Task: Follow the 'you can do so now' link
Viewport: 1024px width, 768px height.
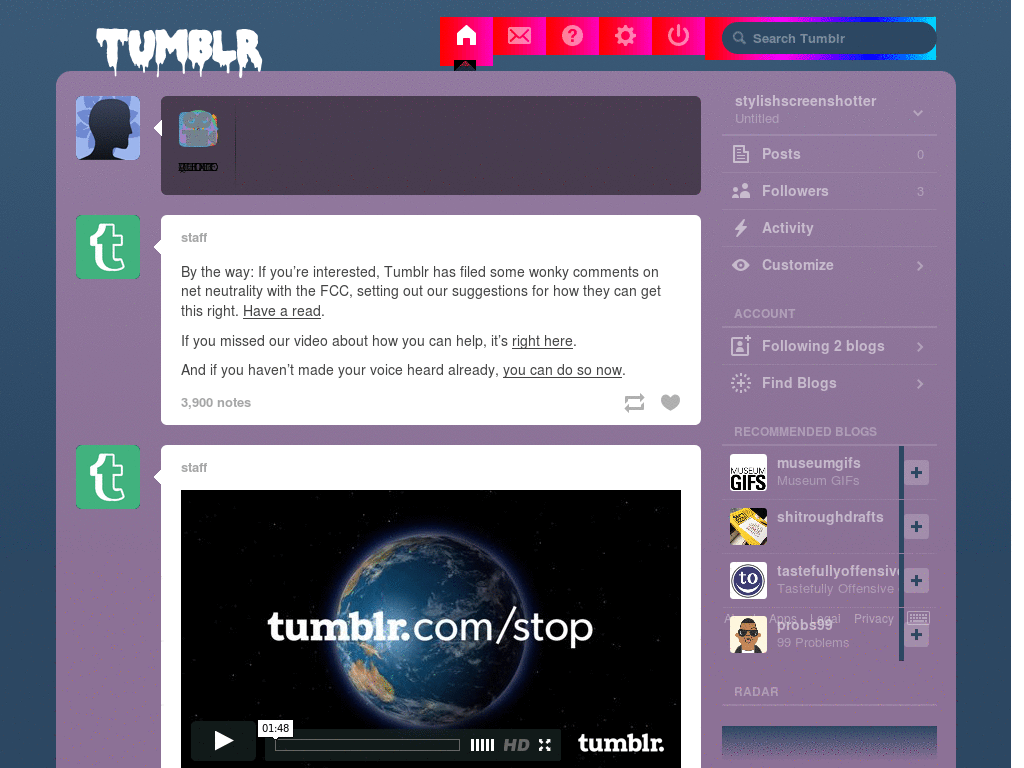Action: click(562, 370)
